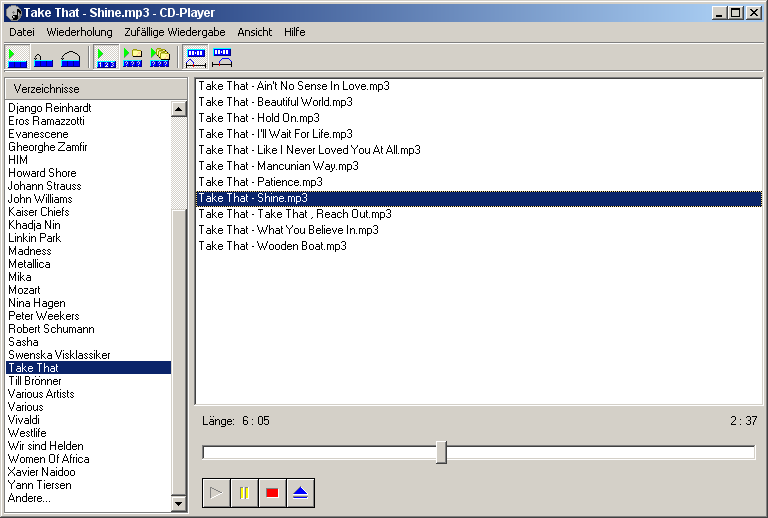The height and width of the screenshot is (518, 768).
Task: Stop playback with the red stop button
Action: pos(272,493)
